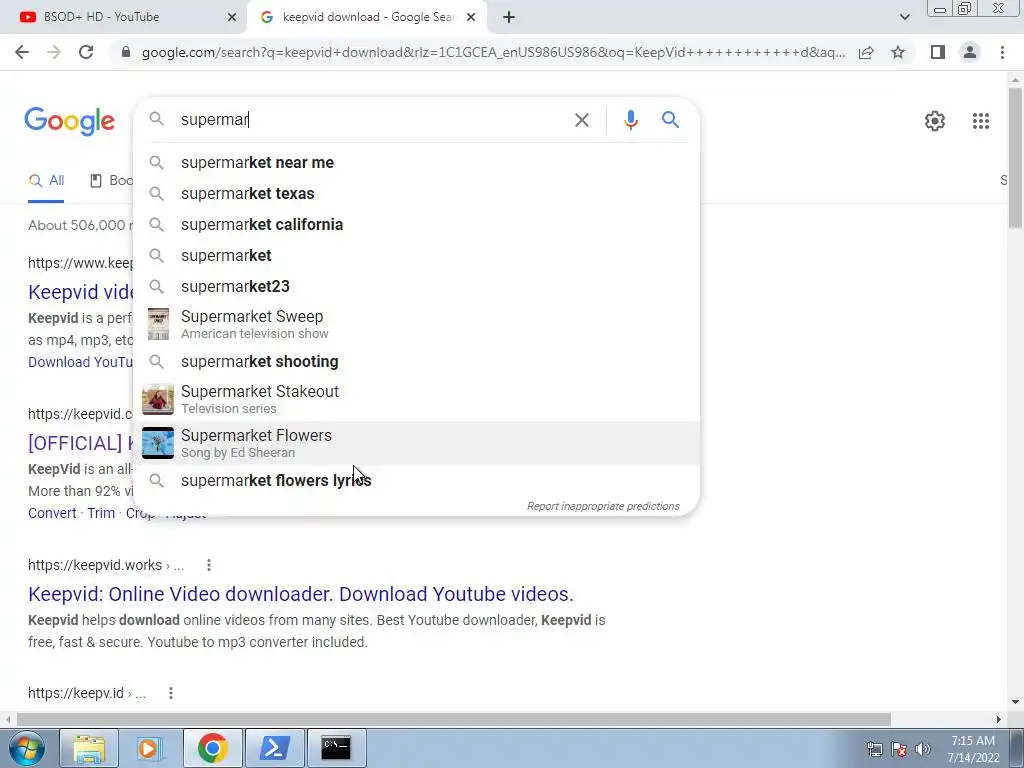Open the Chrome three-dot menu
The height and width of the screenshot is (768, 1024).
click(x=1002, y=52)
